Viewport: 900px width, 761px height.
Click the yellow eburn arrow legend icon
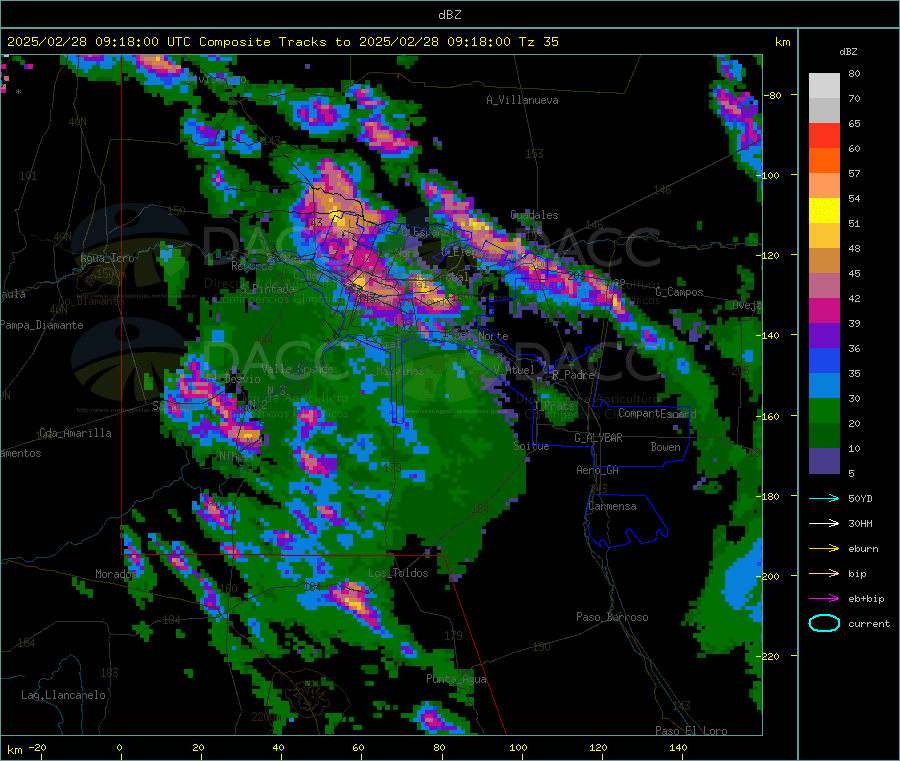pos(824,549)
